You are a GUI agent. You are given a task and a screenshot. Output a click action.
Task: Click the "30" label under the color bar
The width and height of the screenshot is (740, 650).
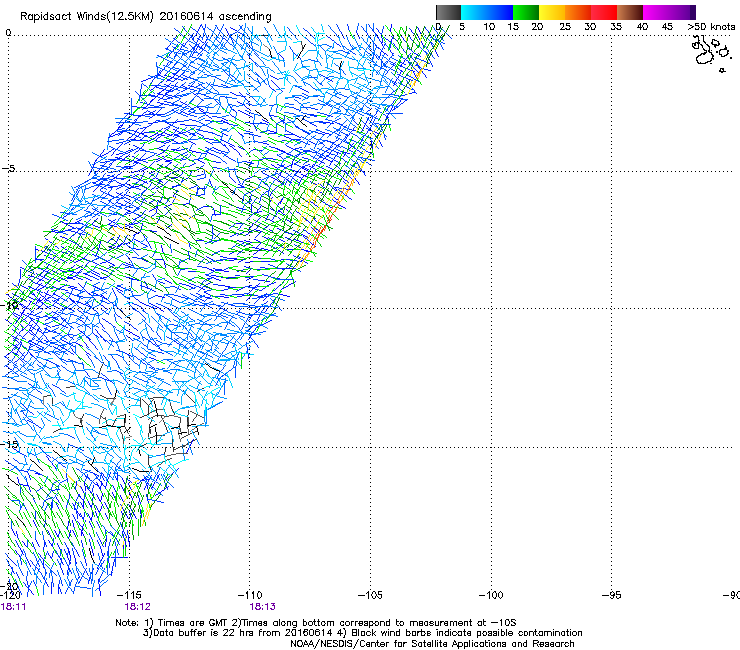[590, 27]
